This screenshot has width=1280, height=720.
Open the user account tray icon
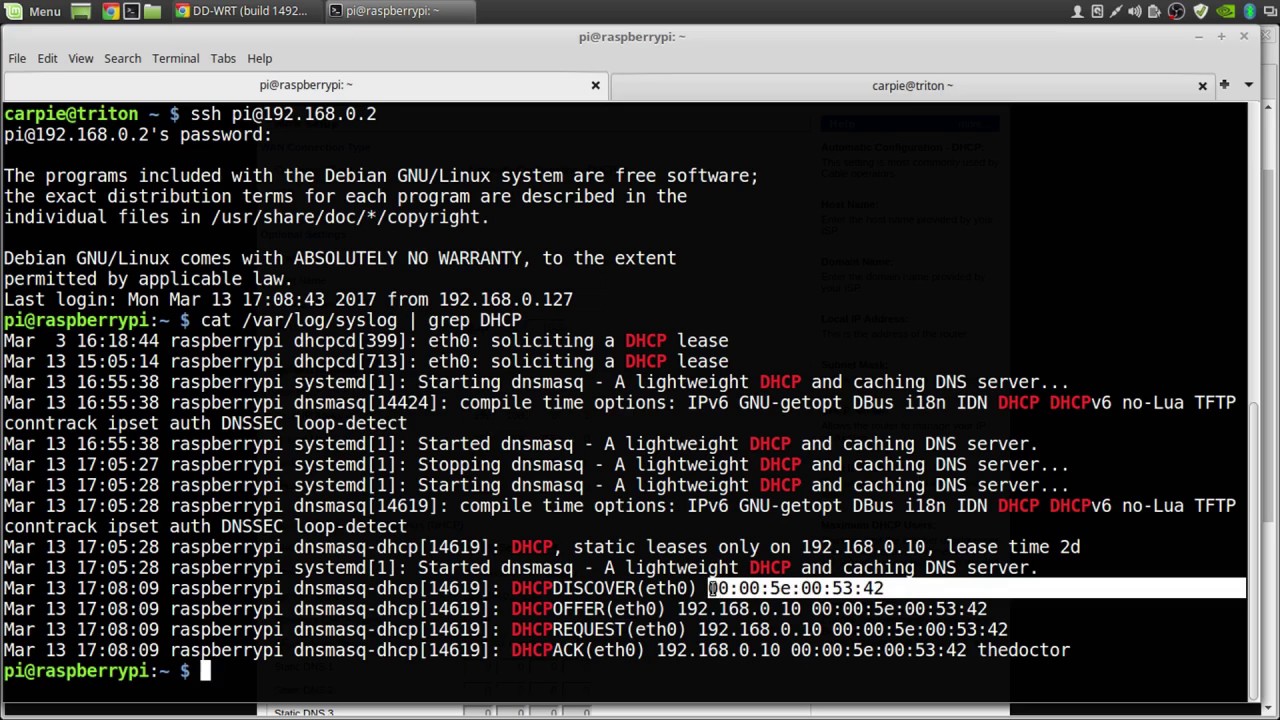[1077, 11]
